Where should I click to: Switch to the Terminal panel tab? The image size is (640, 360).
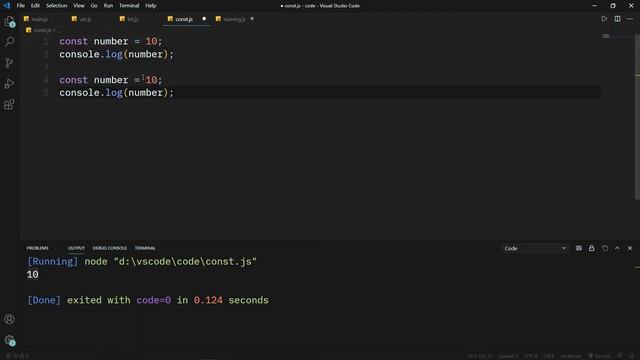(145, 248)
